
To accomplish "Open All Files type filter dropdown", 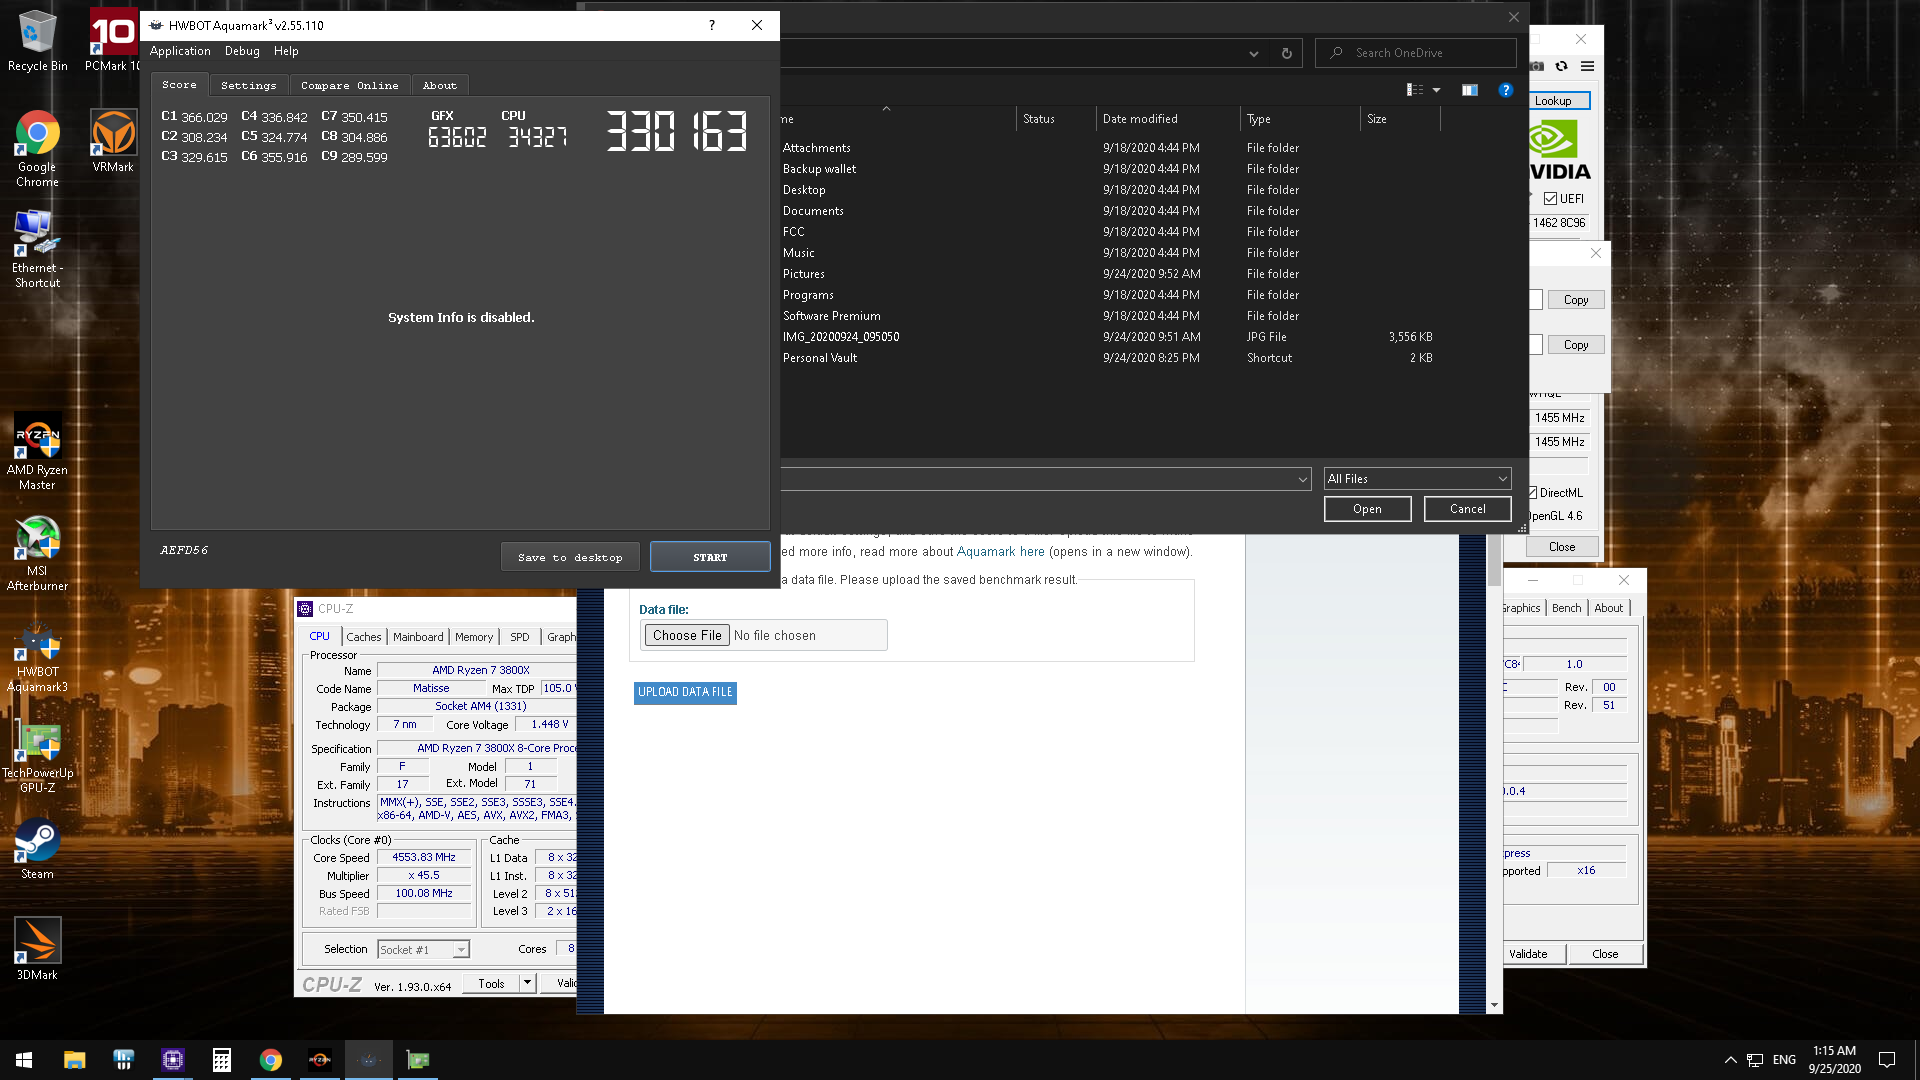I will [1417, 479].
